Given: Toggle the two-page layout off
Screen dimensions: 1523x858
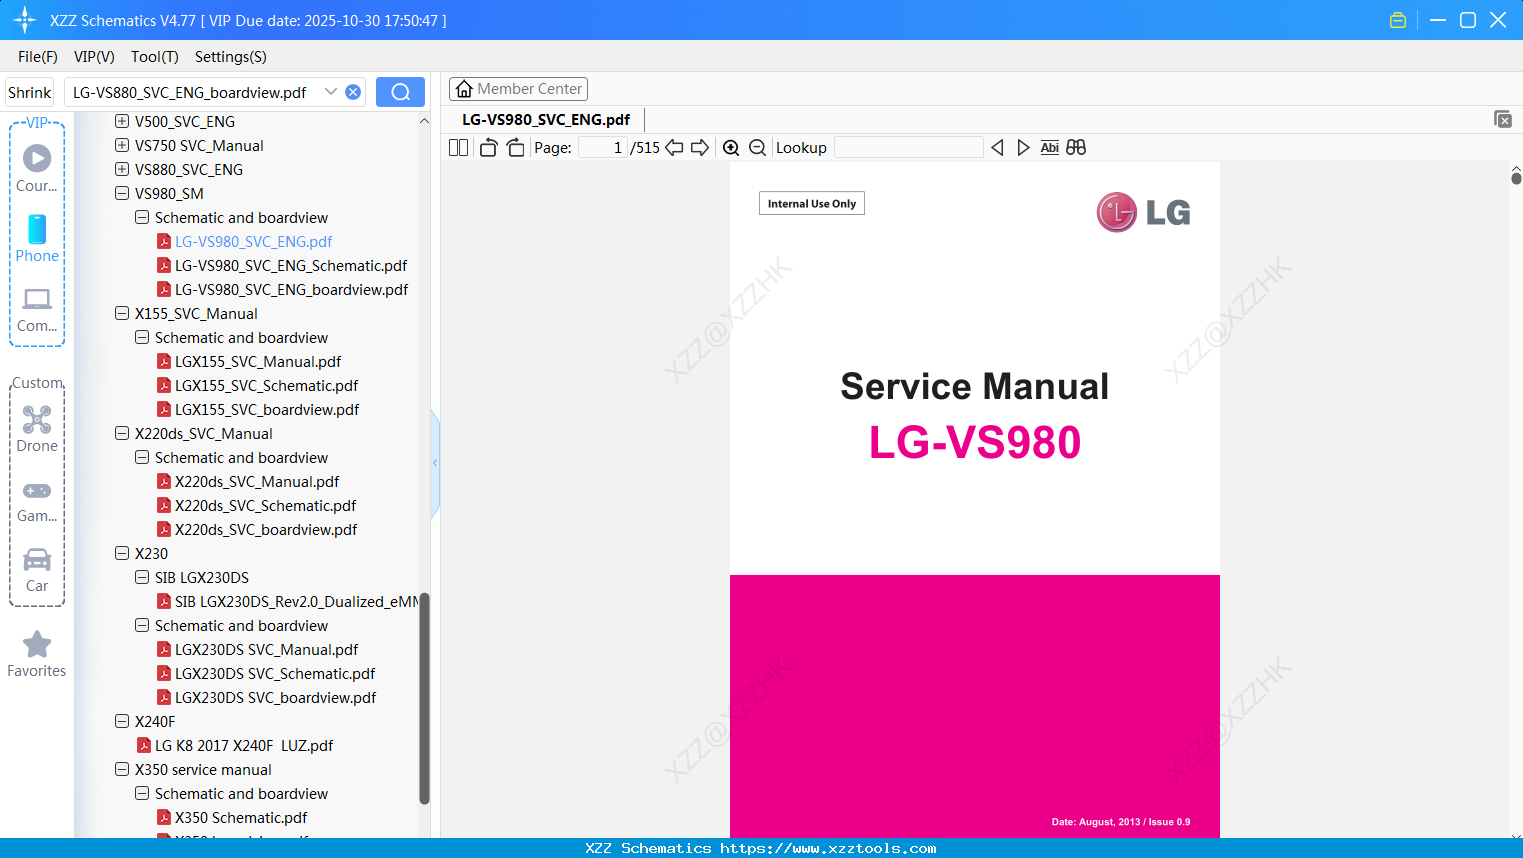Looking at the screenshot, I should [458, 147].
